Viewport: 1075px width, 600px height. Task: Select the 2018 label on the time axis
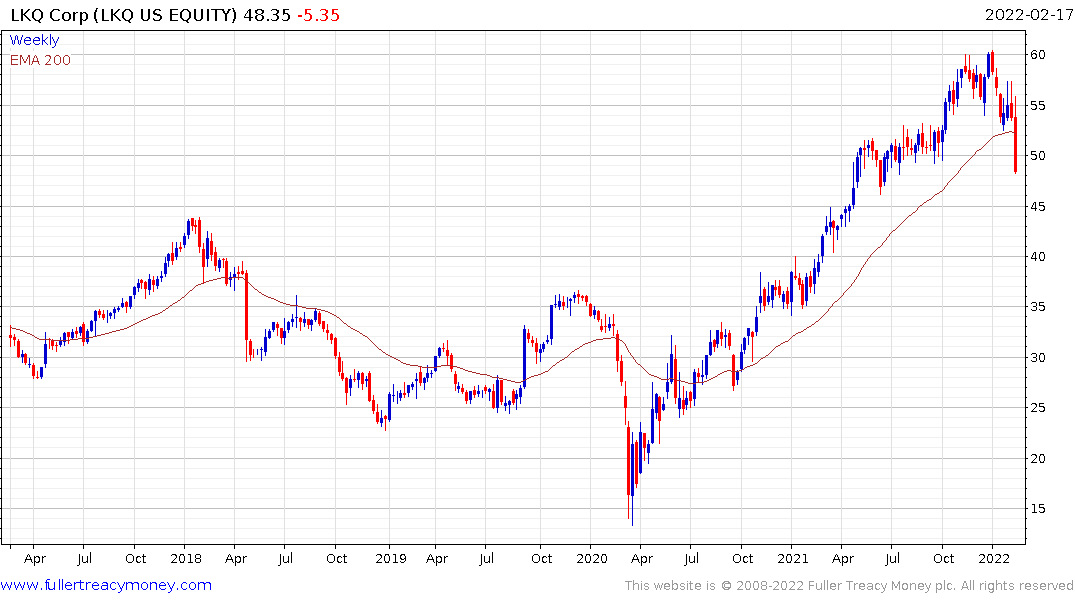click(186, 558)
